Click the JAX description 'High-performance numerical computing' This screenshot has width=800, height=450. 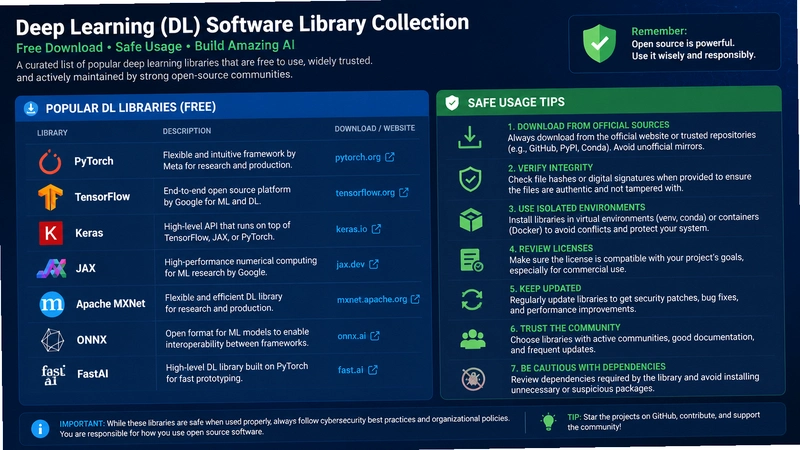coord(240,266)
